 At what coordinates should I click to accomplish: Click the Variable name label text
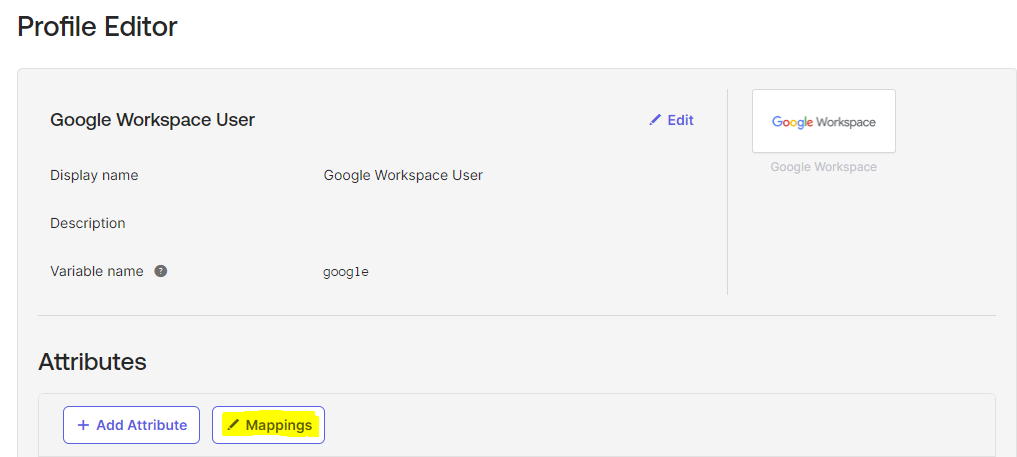97,271
